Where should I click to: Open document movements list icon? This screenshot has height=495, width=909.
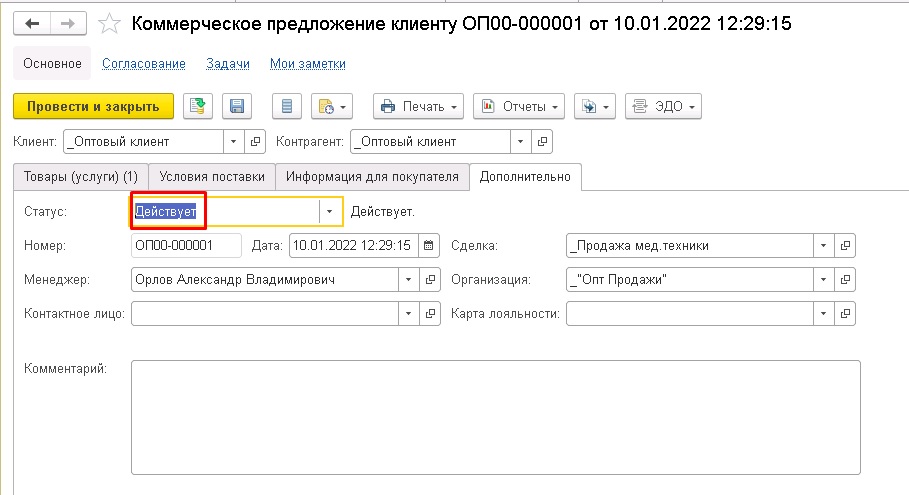tap(286, 107)
